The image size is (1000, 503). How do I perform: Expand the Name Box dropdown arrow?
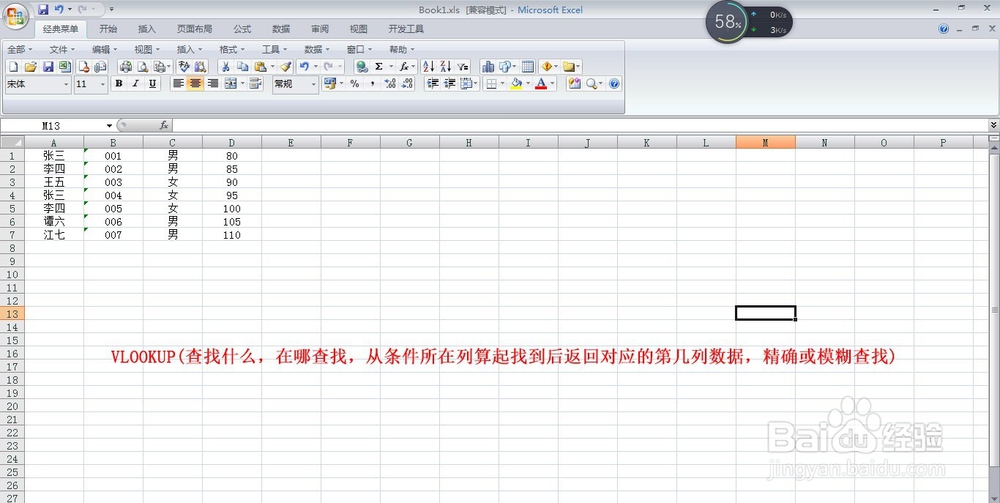[x=110, y=126]
